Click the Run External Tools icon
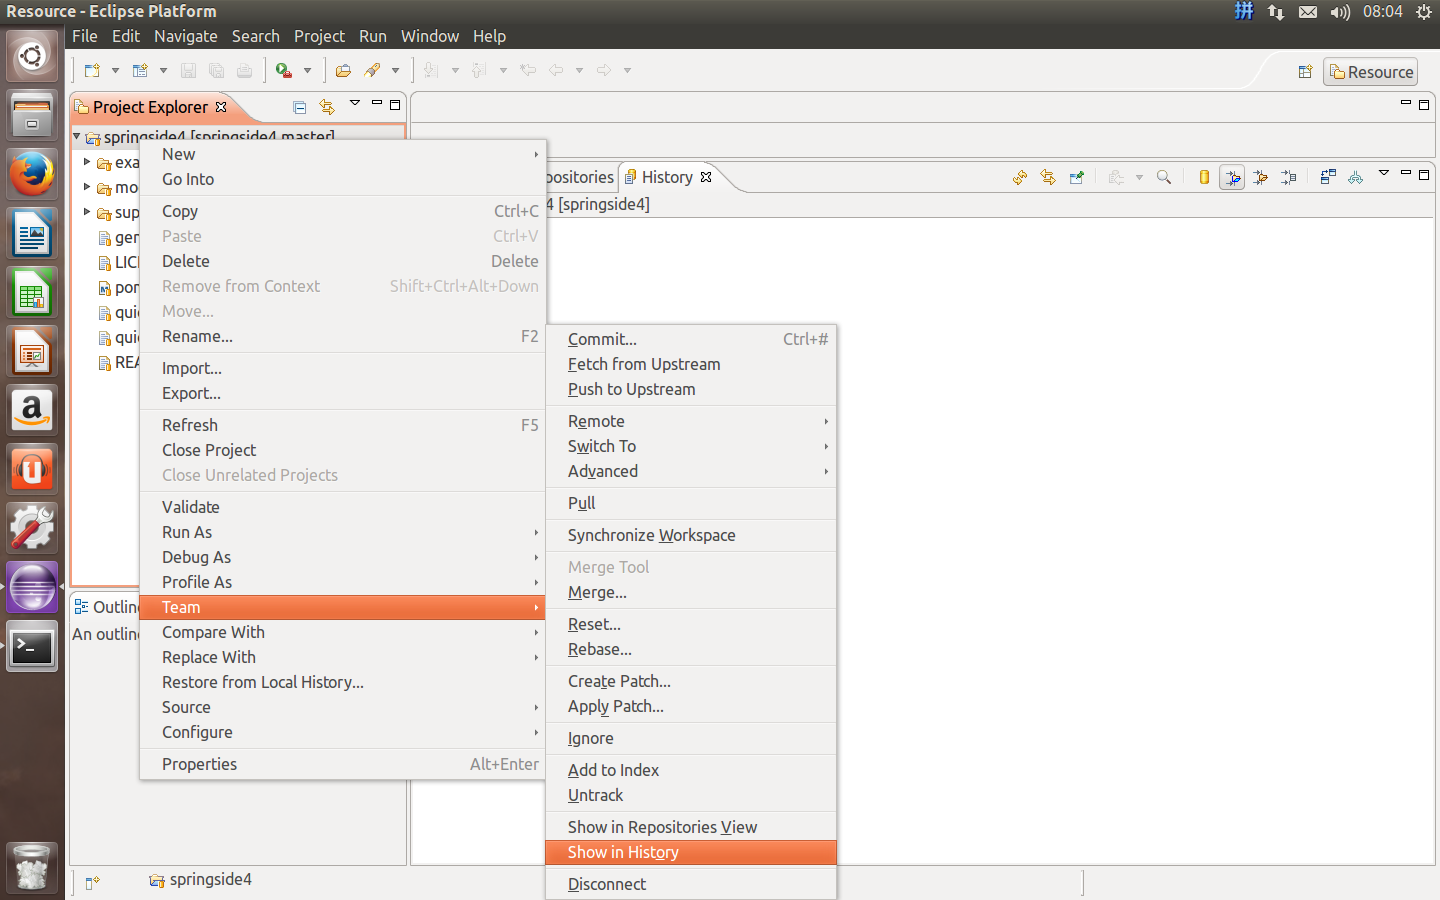 (x=284, y=71)
